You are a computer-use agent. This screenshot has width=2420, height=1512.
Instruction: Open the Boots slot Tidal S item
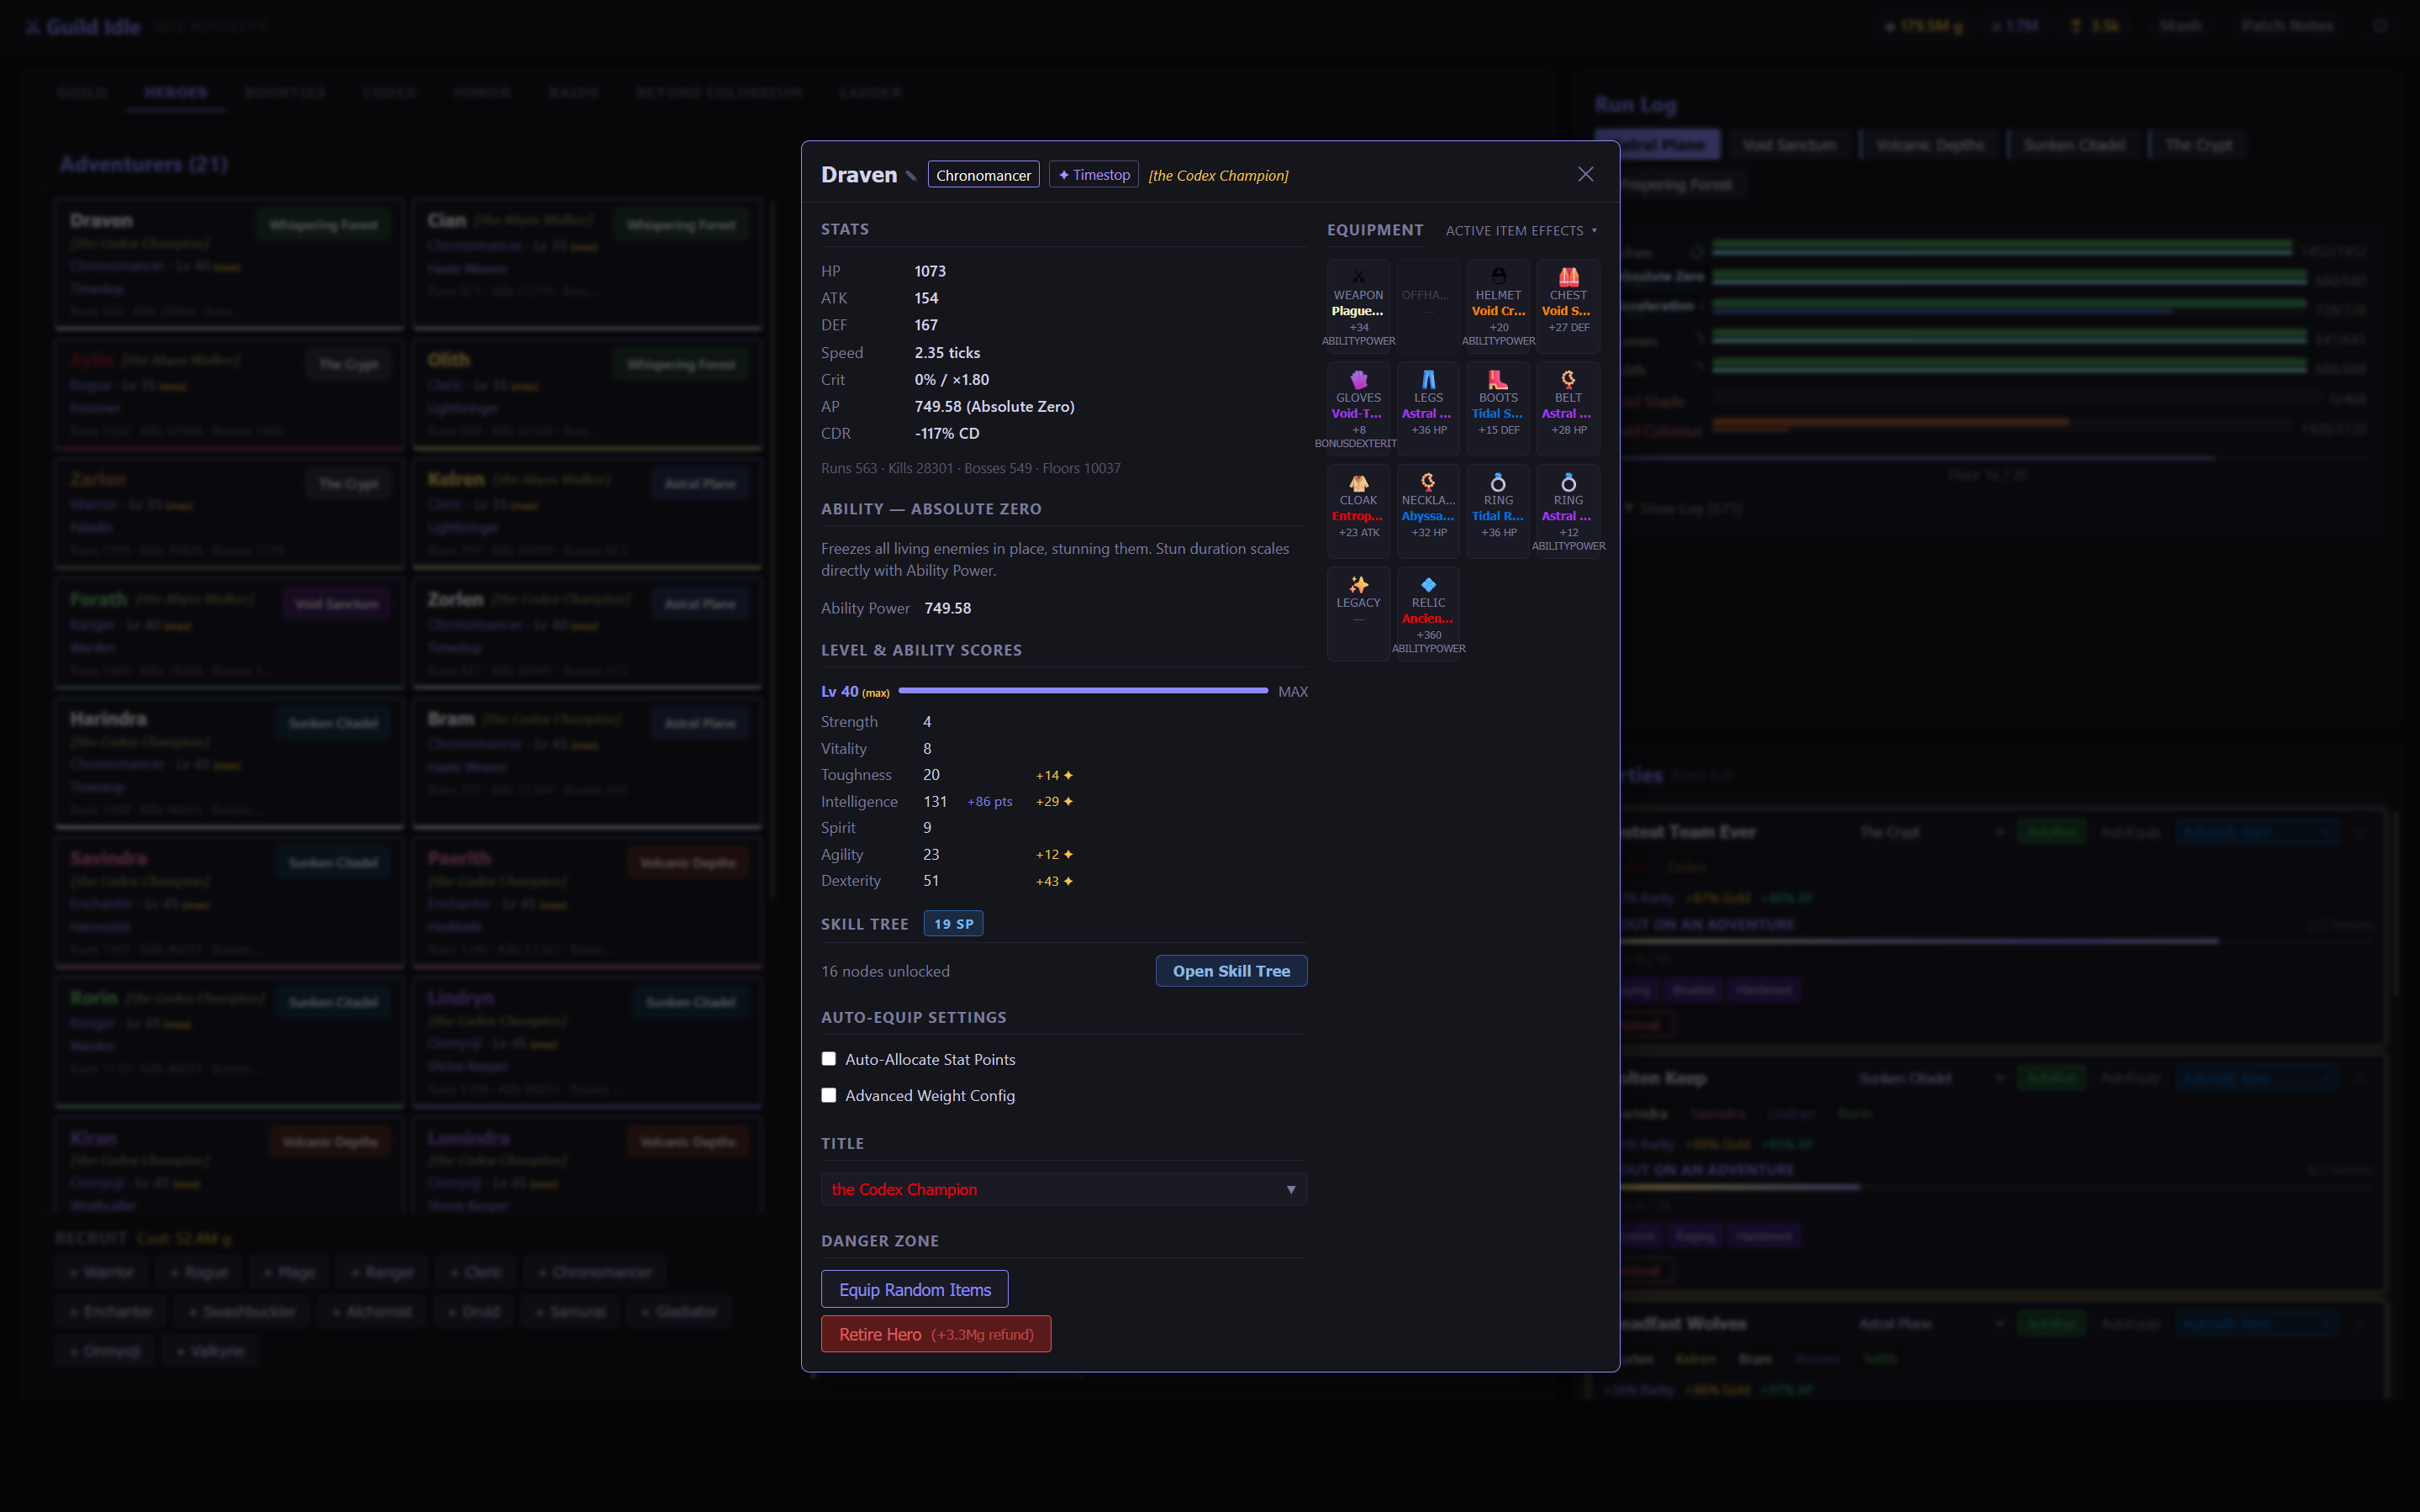click(1498, 409)
